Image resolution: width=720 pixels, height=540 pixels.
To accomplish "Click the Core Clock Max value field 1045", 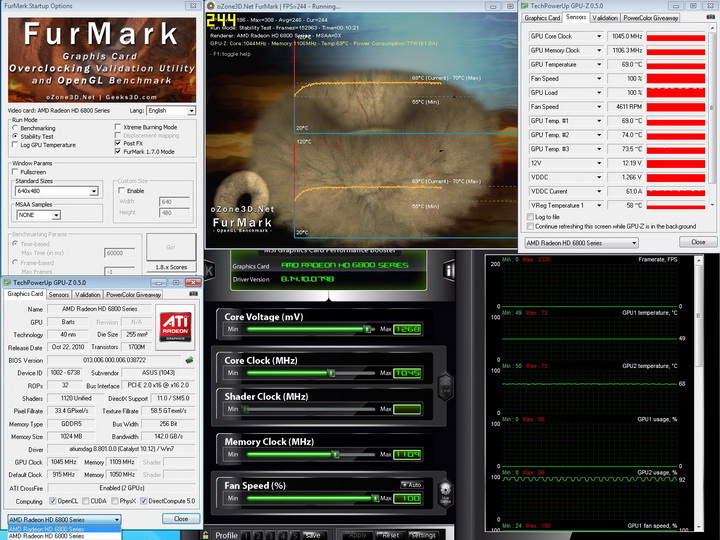I will pos(407,373).
